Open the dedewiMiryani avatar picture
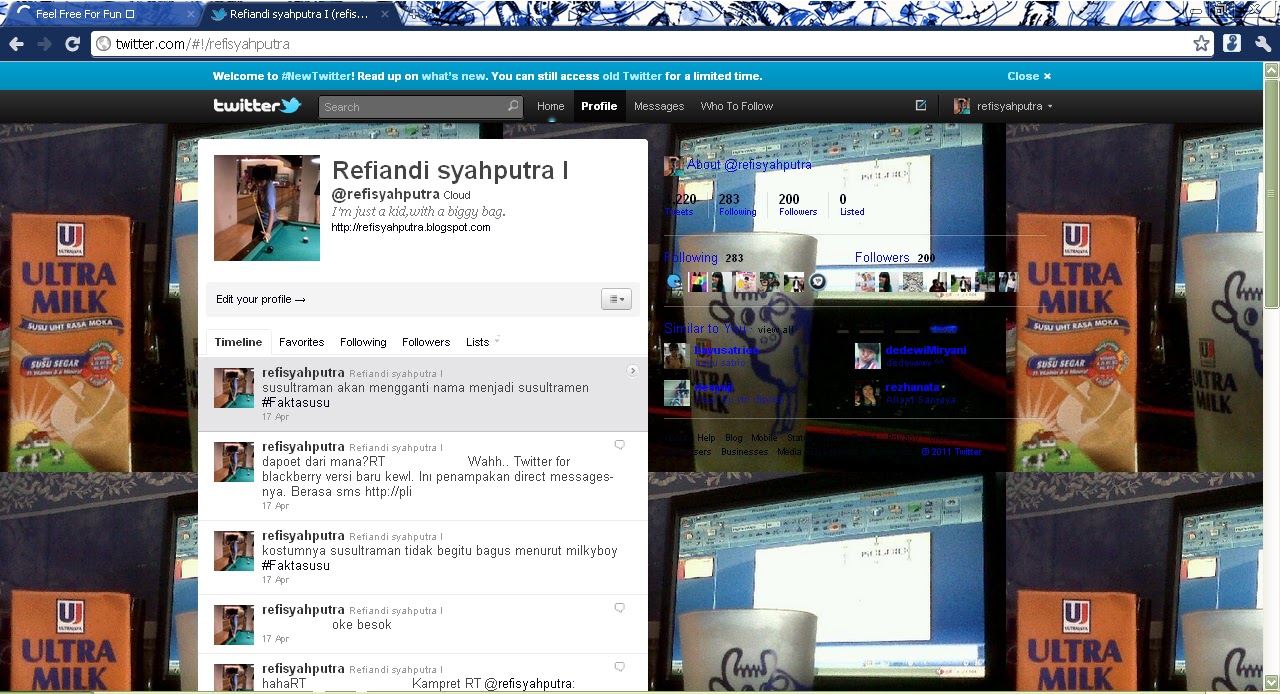Image resolution: width=1280 pixels, height=694 pixels. 868,356
